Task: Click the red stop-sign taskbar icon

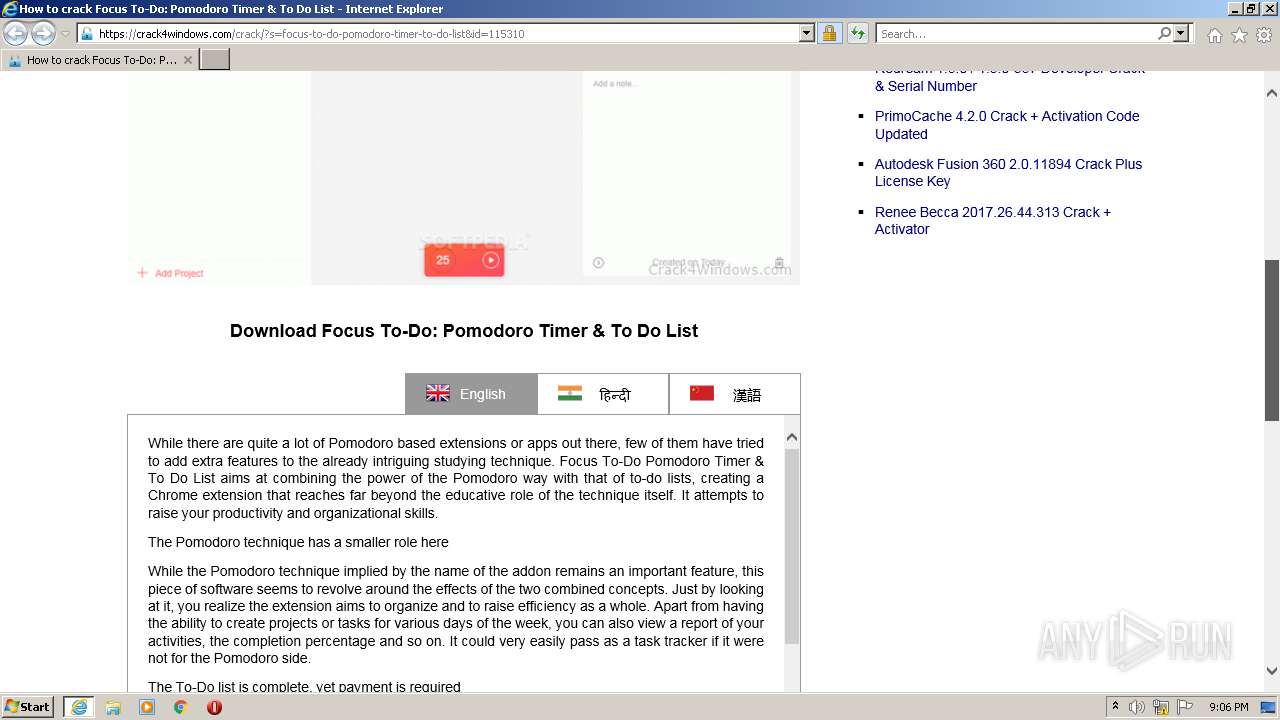Action: (x=214, y=707)
